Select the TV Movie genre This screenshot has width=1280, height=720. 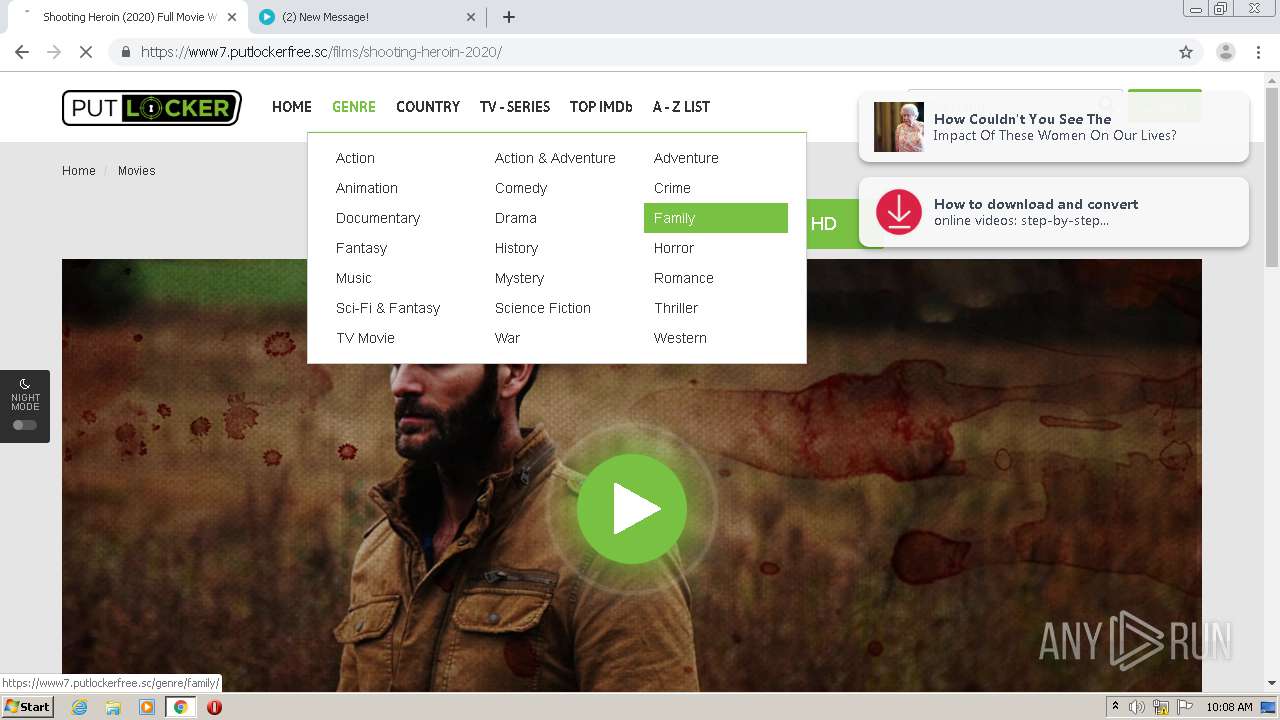365,338
